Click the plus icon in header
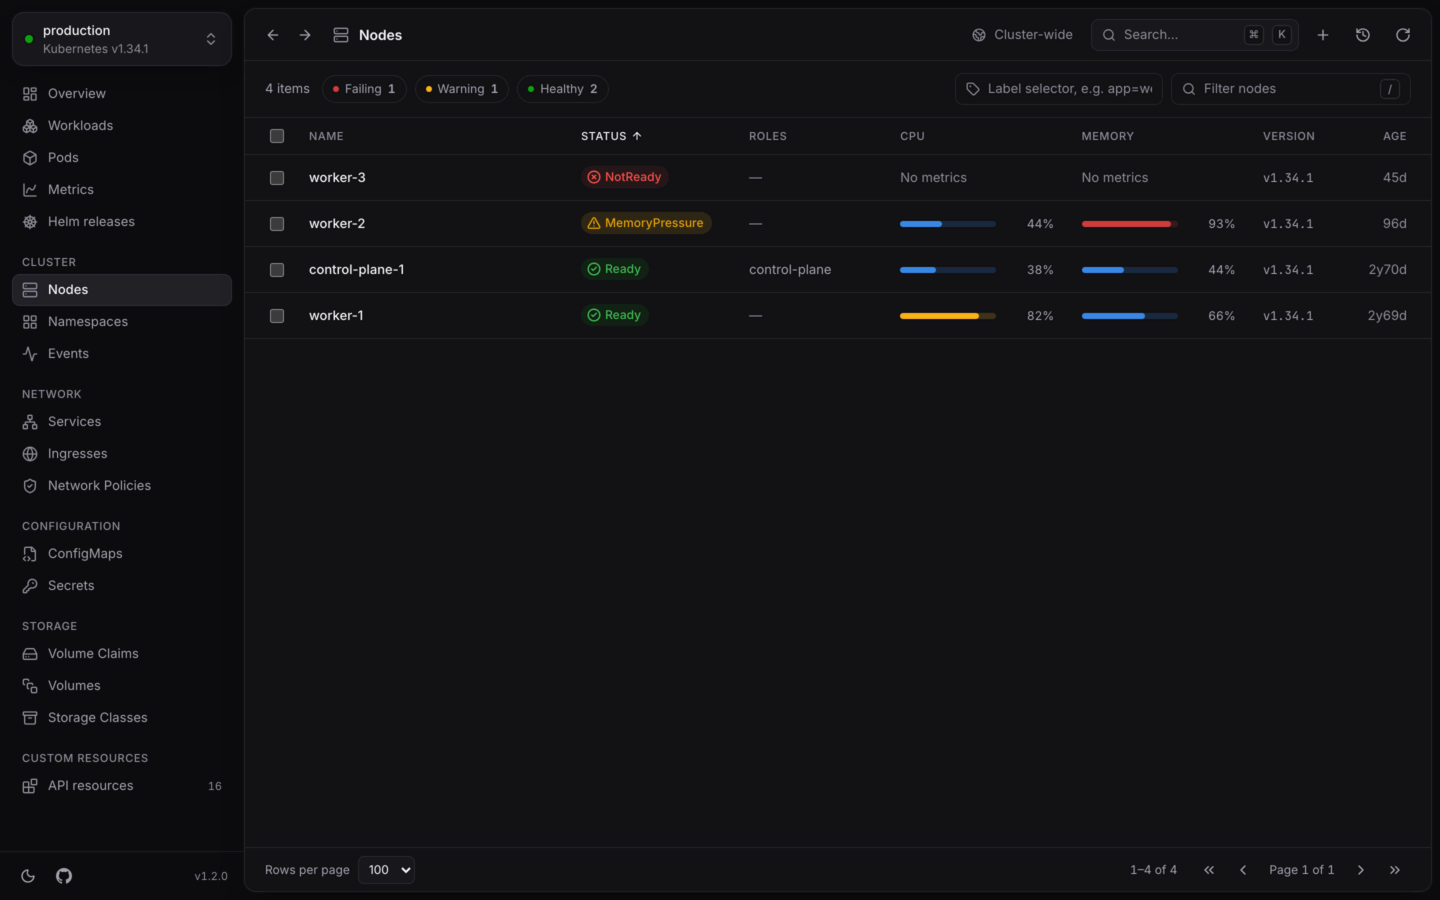 (1323, 35)
